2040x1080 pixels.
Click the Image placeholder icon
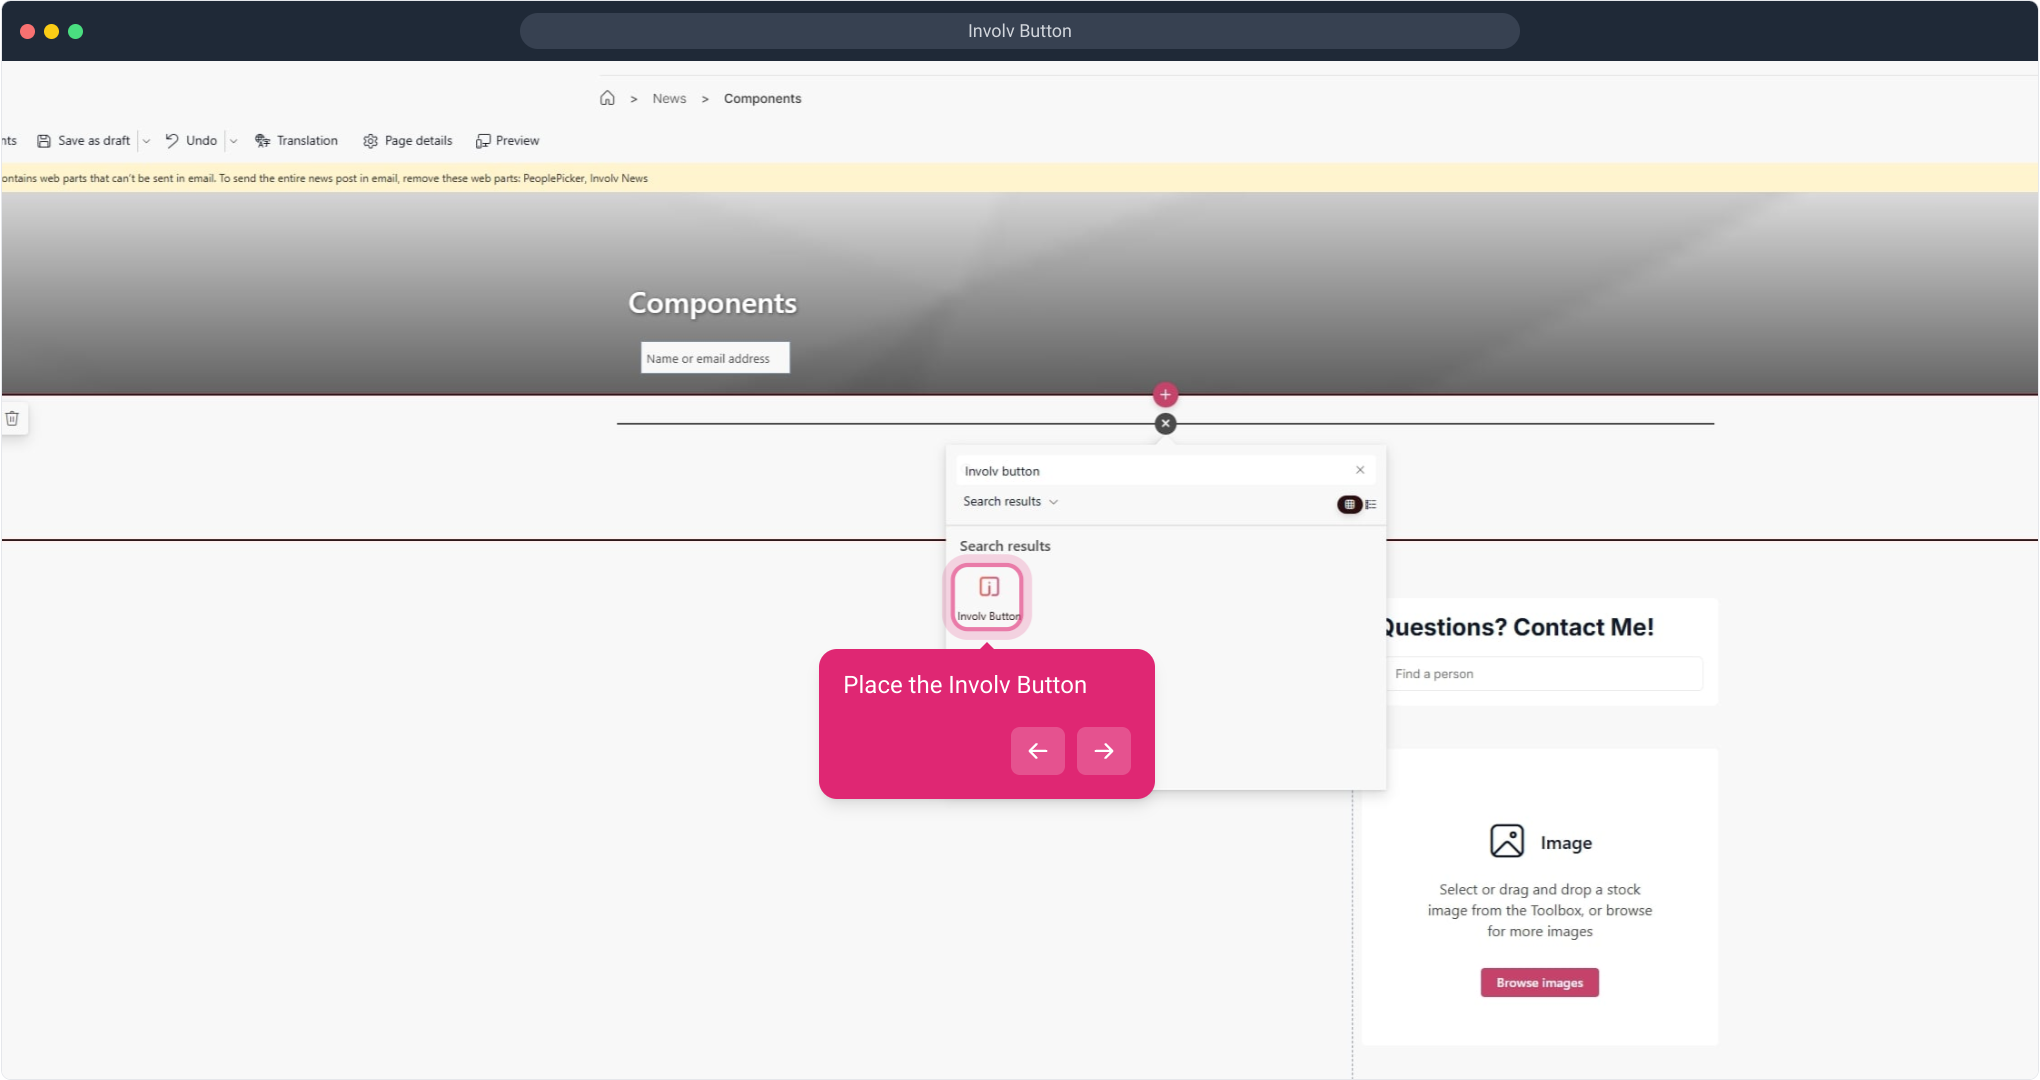(1507, 841)
